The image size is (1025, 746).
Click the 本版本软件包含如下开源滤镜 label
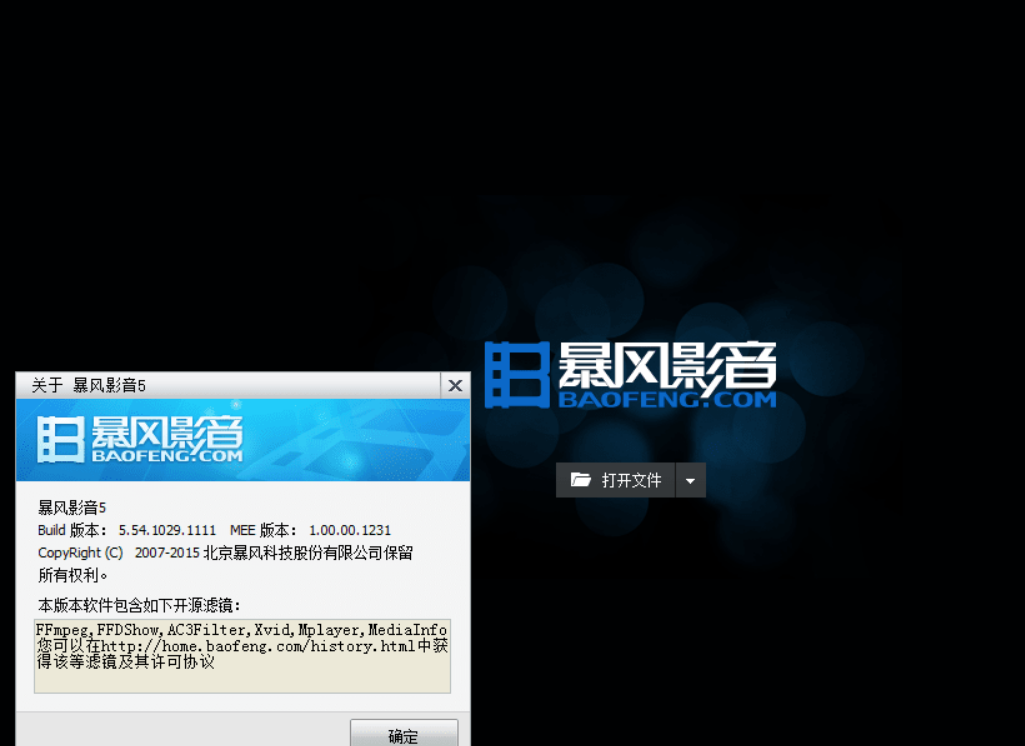pyautogui.click(x=139, y=605)
